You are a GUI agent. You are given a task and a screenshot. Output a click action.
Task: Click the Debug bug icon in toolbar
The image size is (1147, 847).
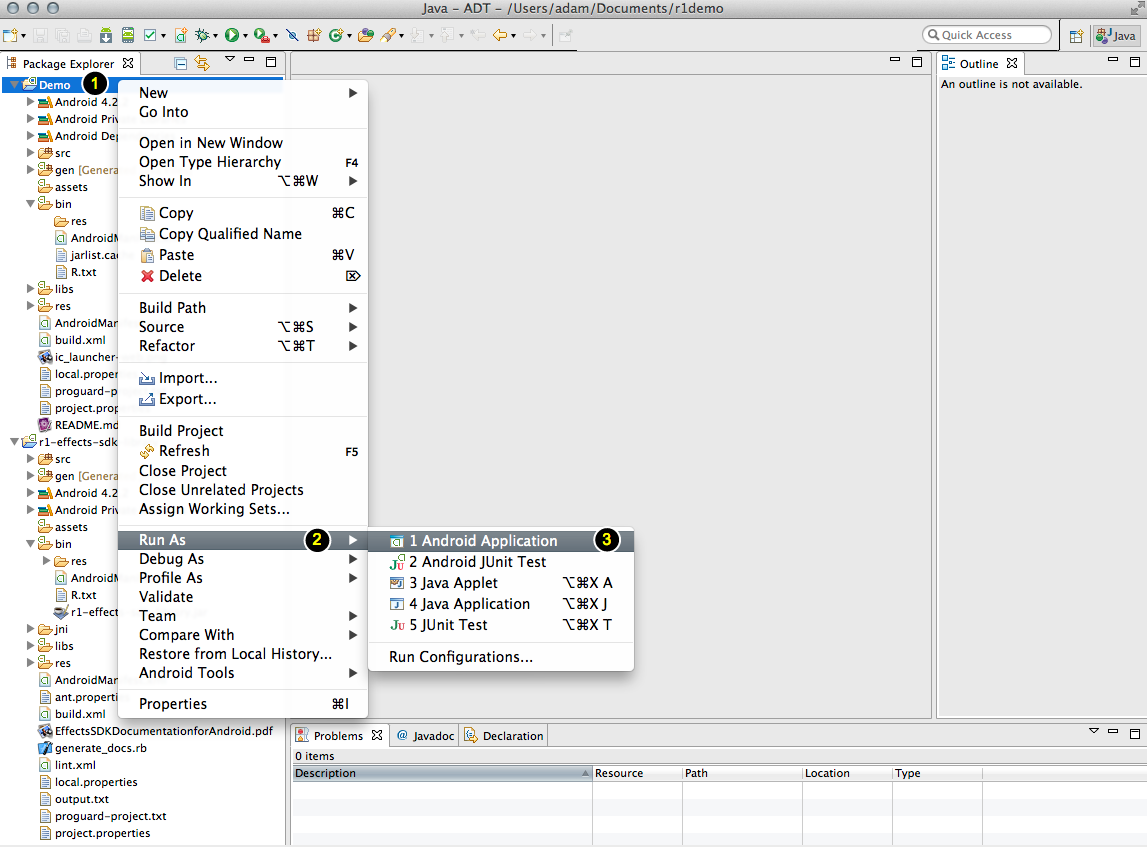tap(202, 35)
